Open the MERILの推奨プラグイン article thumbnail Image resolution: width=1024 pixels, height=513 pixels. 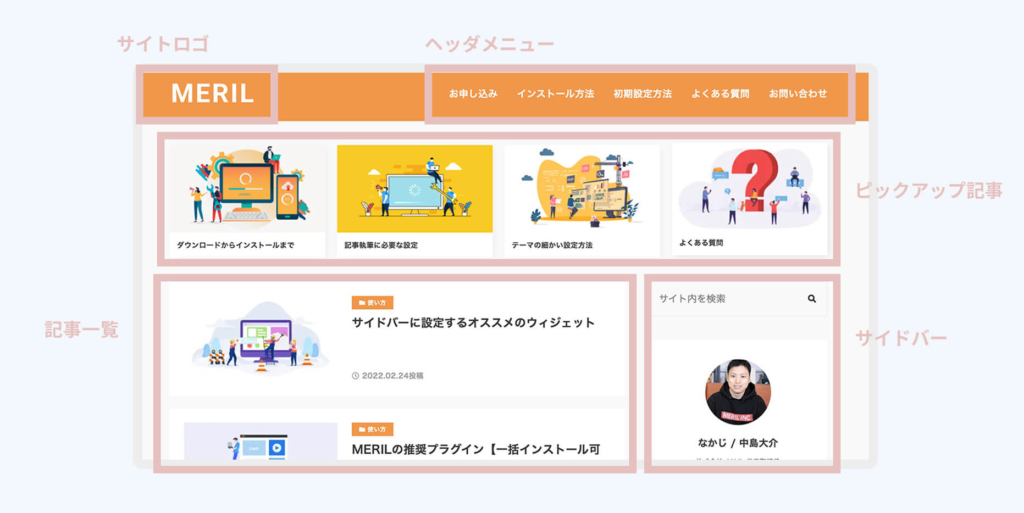(261, 441)
